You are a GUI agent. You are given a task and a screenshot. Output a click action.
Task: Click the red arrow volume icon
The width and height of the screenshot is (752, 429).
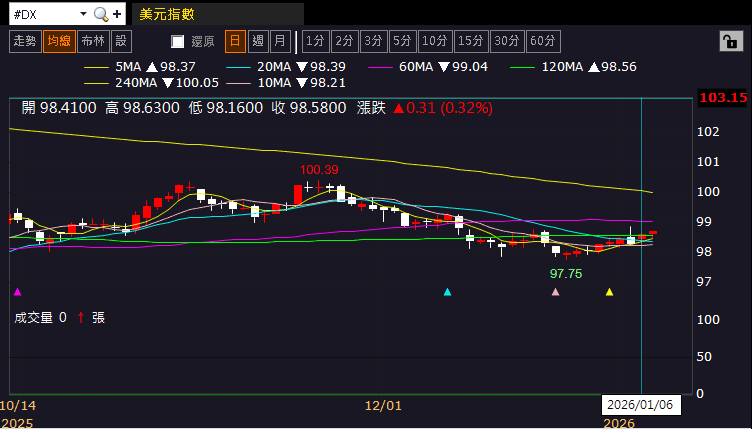click(80, 317)
